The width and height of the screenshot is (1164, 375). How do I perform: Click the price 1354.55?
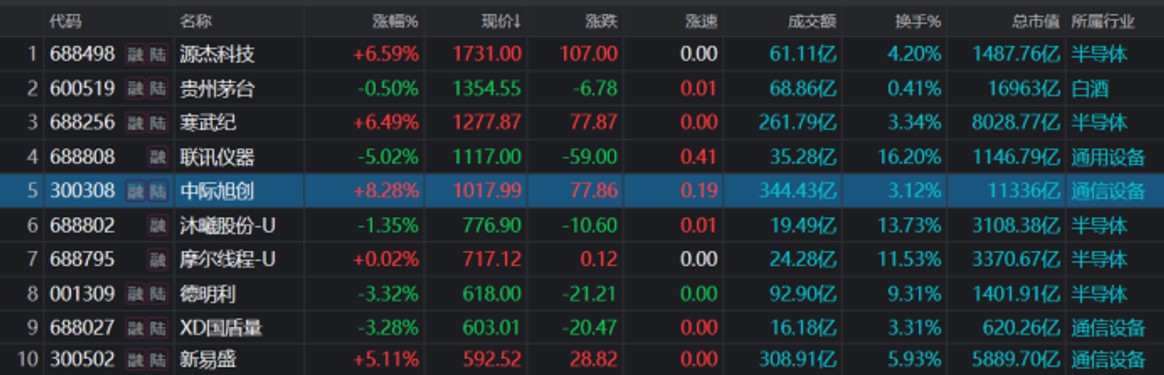coord(487,89)
